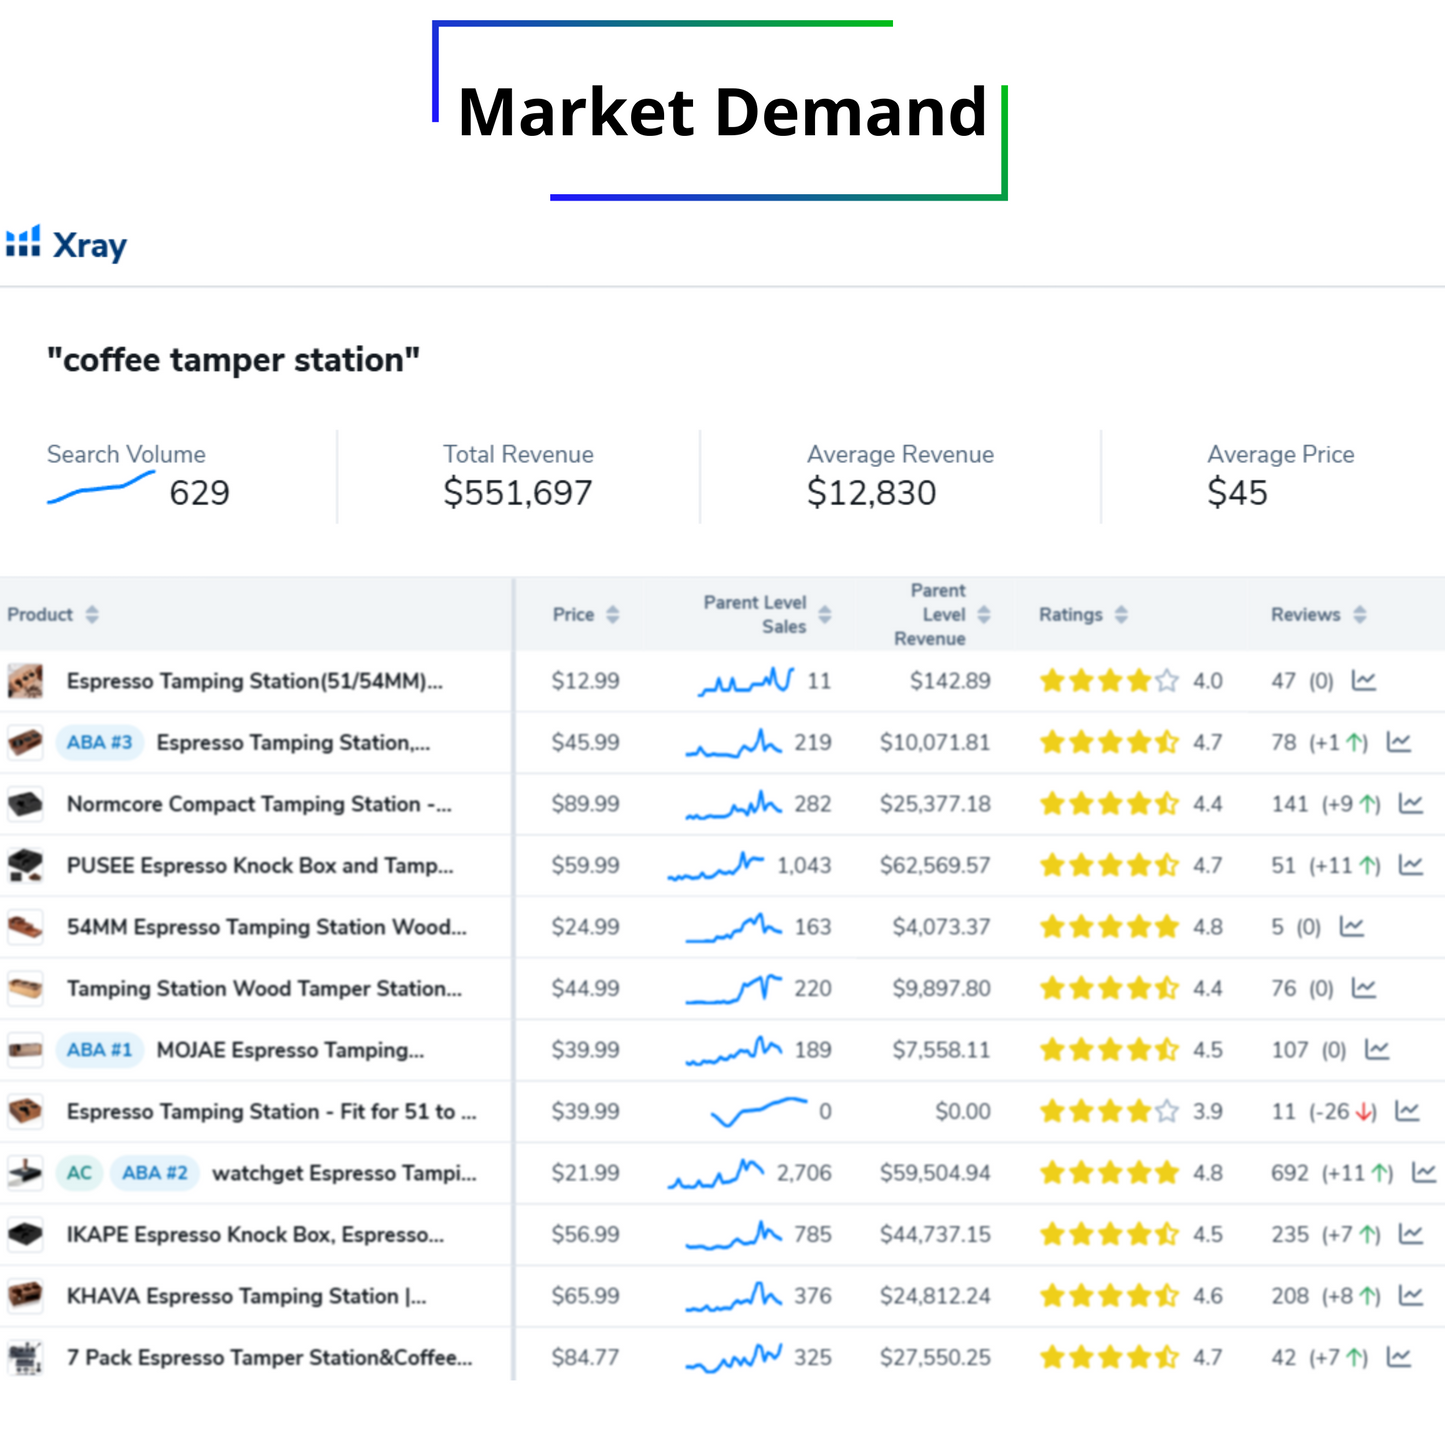The image size is (1445, 1445).
Task: Open Normcore Compact Tamping Station product link
Action: 259,804
